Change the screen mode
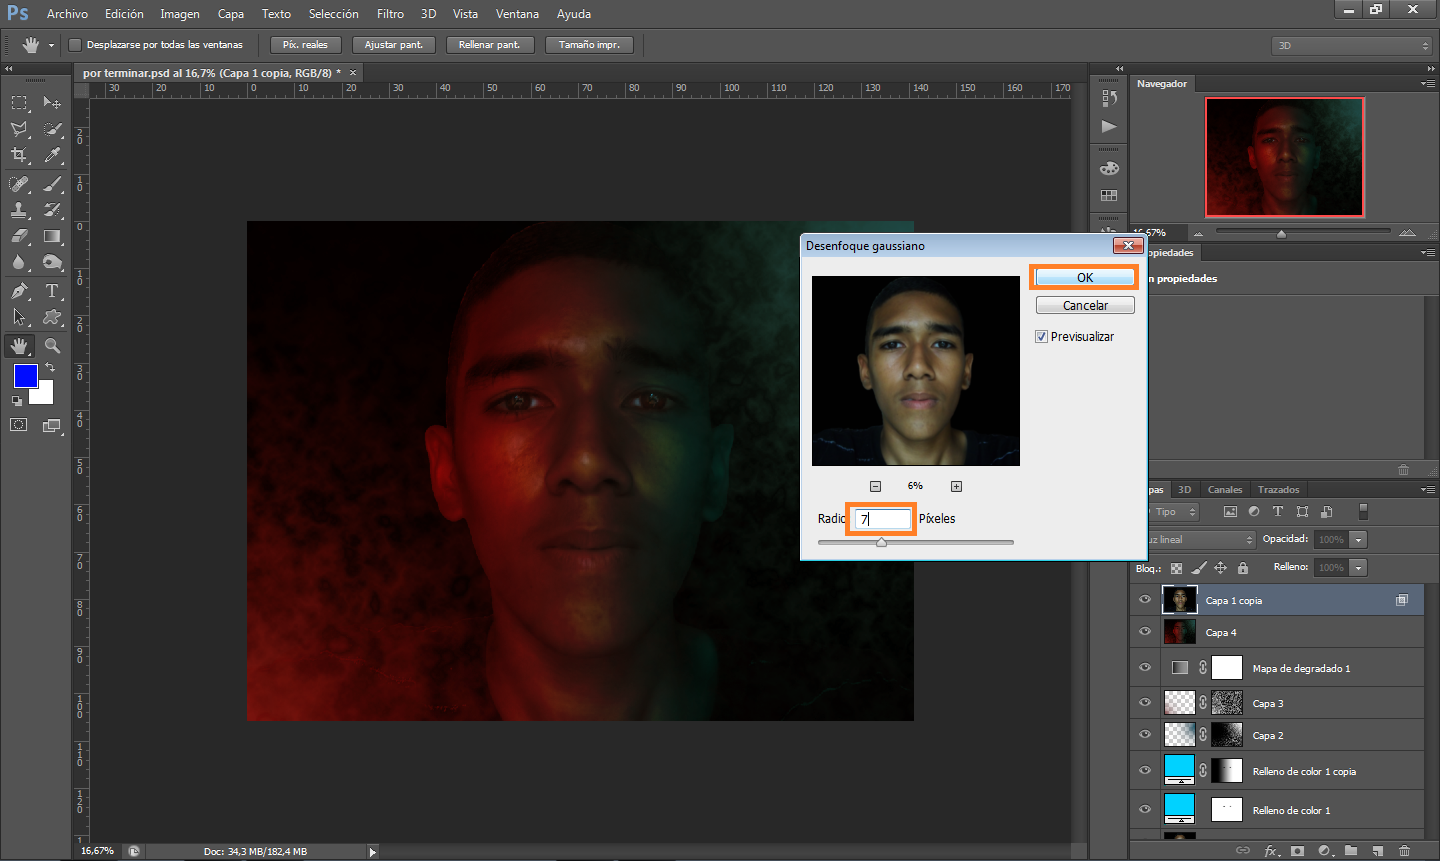This screenshot has width=1440, height=861. click(52, 425)
